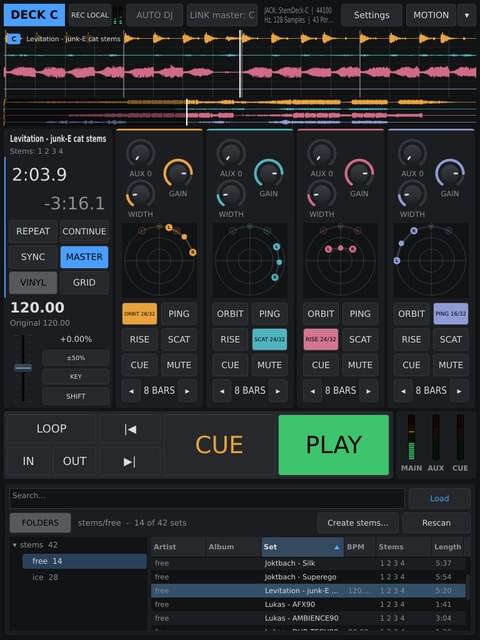This screenshot has width=480, height=640.
Task: Toggle active SCAT 24/32 on teal stem
Action: pos(269,340)
